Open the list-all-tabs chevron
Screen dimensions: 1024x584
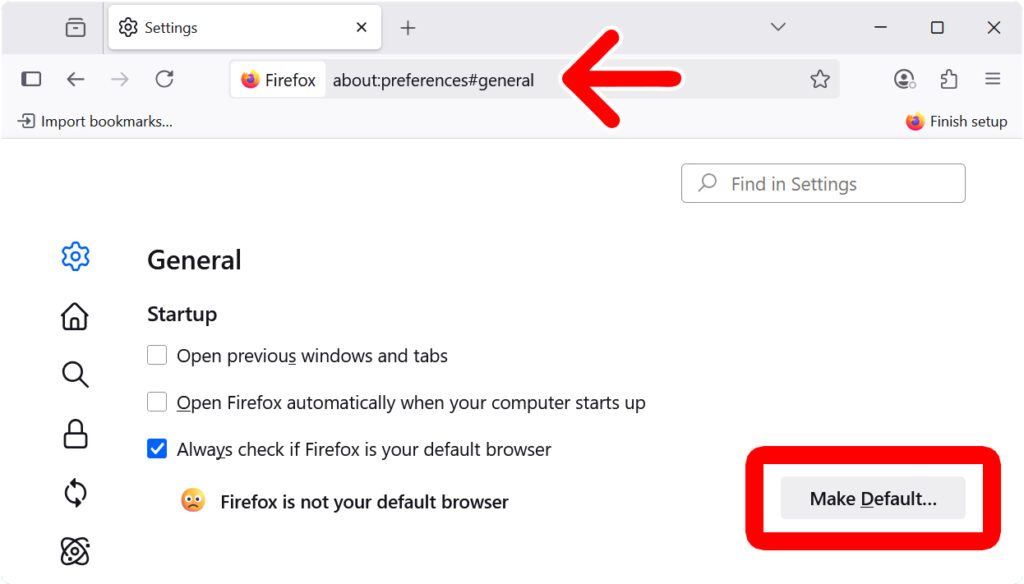(x=777, y=27)
